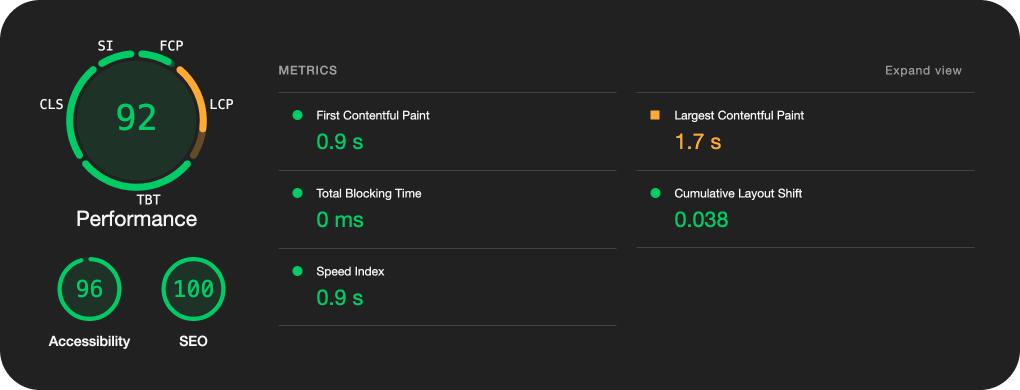Select the TBT label on gauge
The image size is (1020, 390).
click(148, 200)
